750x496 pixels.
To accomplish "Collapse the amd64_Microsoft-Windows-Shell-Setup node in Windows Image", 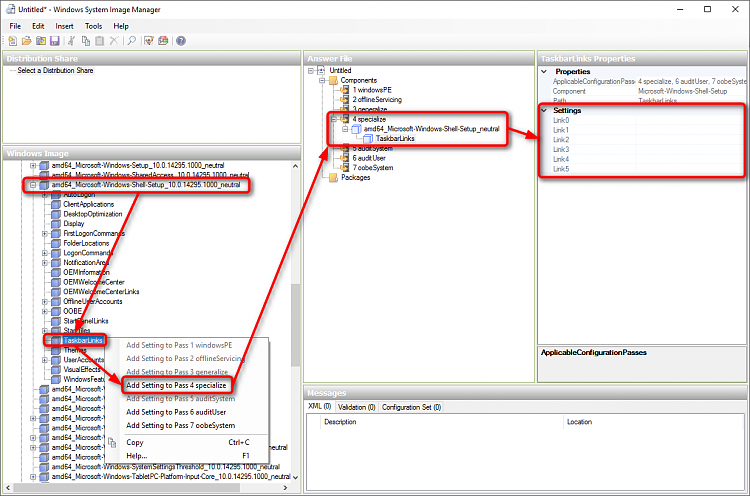I will tap(33, 185).
